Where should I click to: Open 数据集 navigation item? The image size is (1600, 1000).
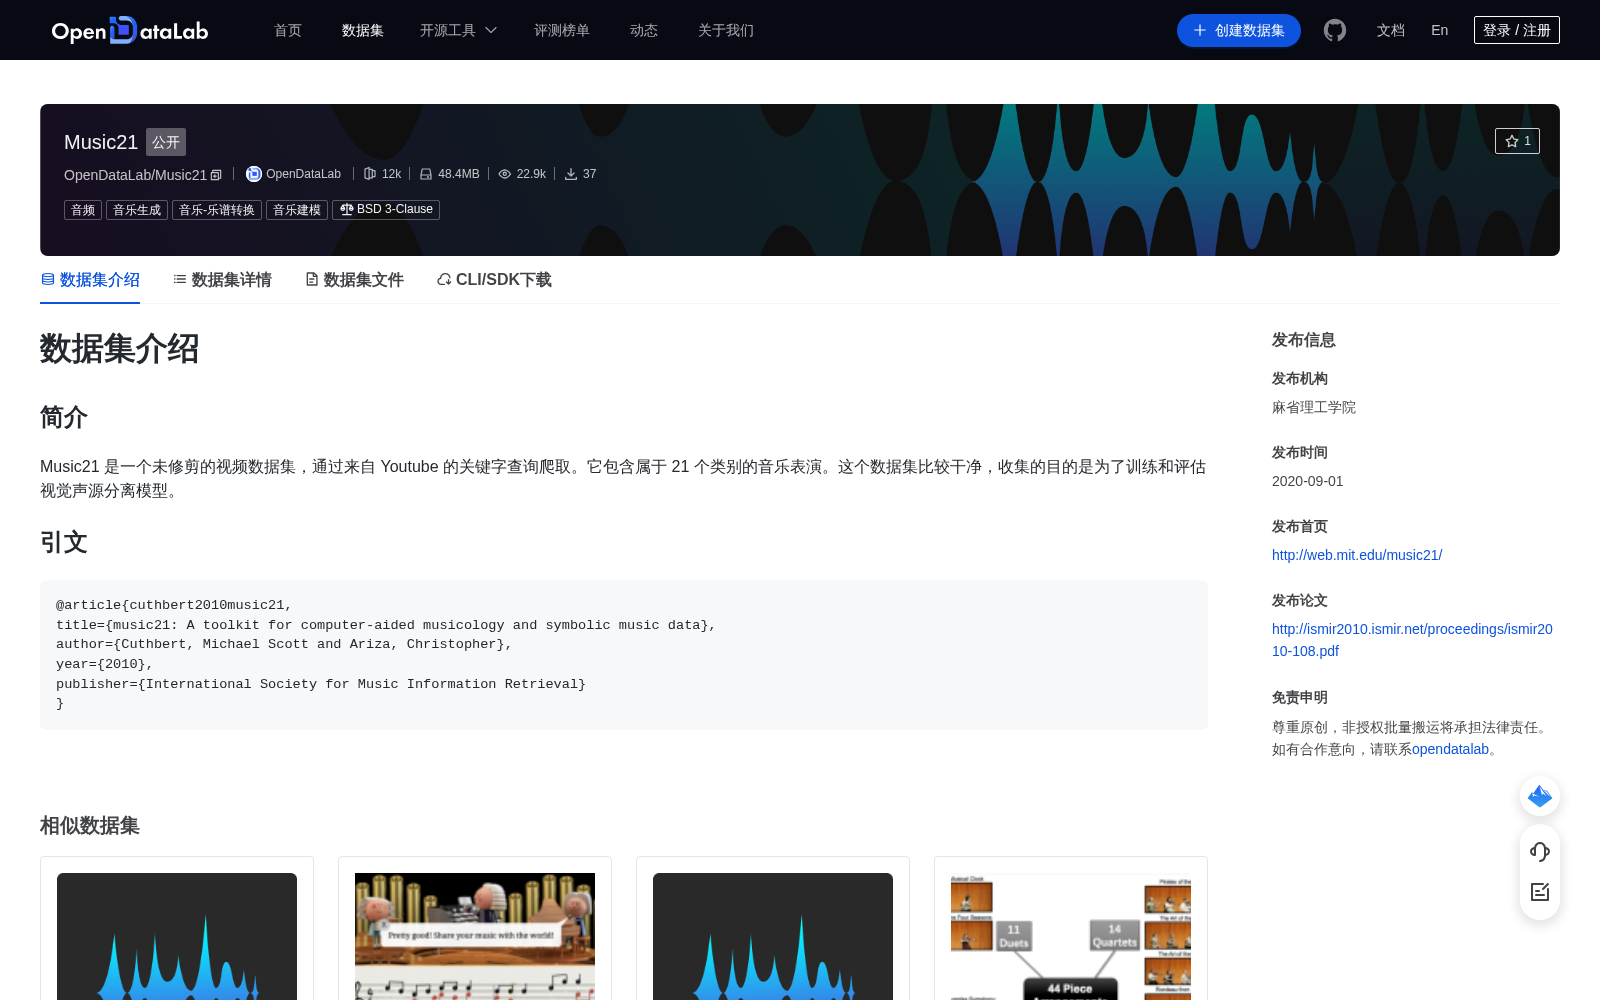click(x=363, y=30)
